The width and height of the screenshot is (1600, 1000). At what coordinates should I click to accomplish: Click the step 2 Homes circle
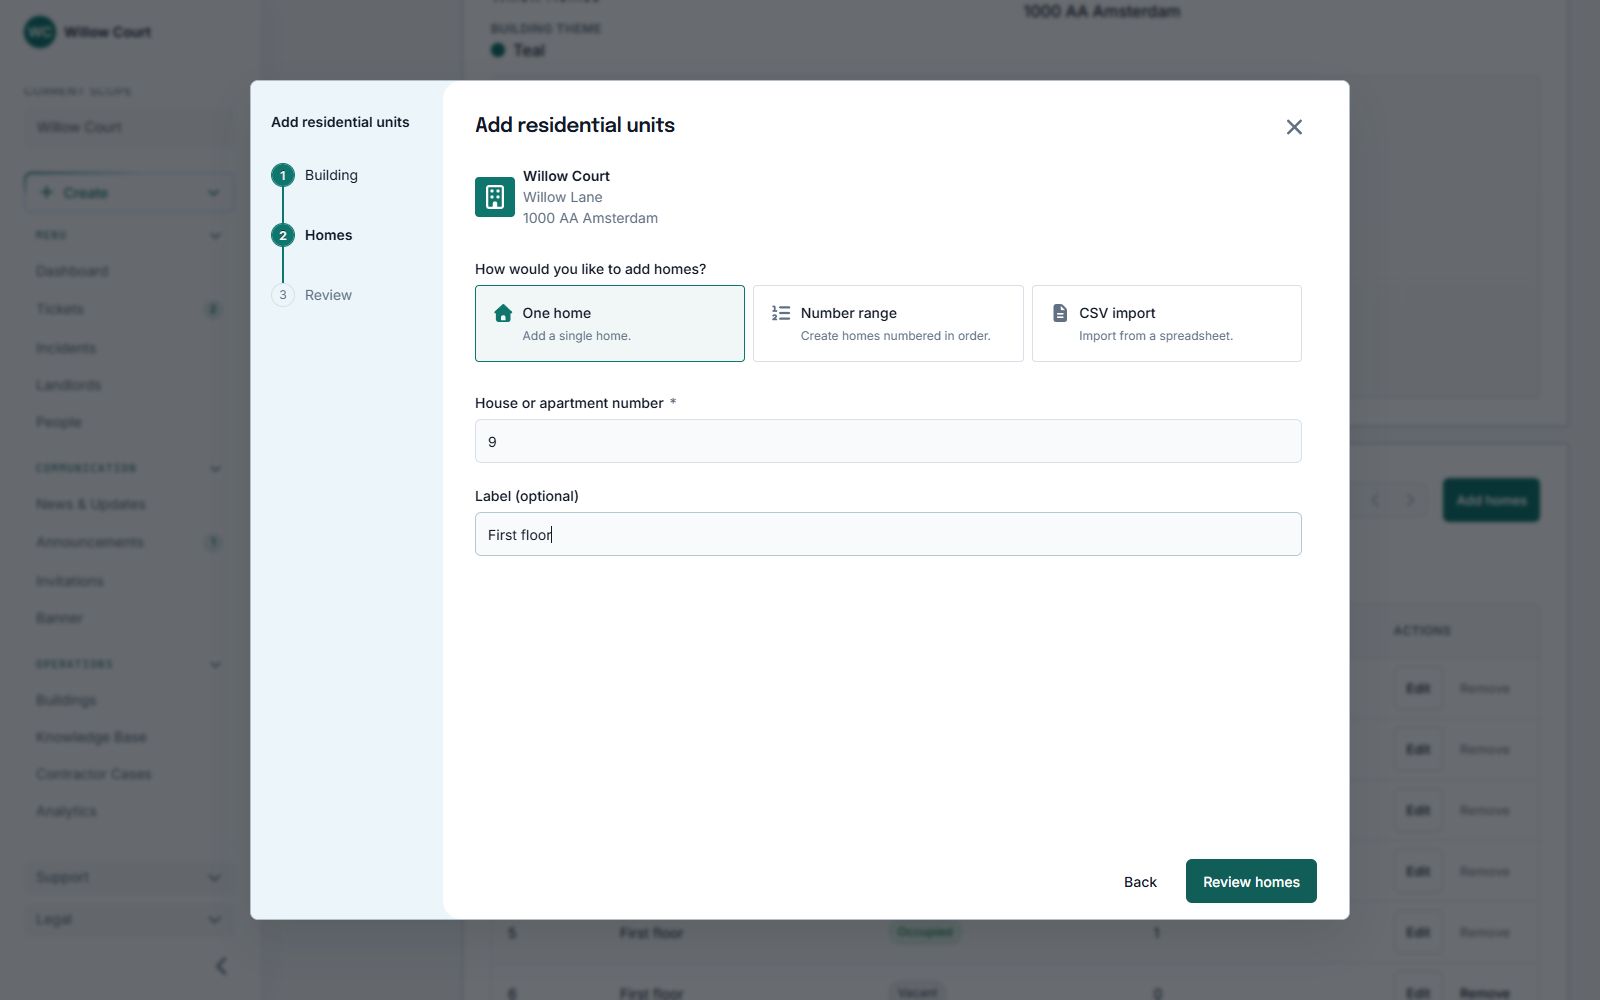pos(283,235)
